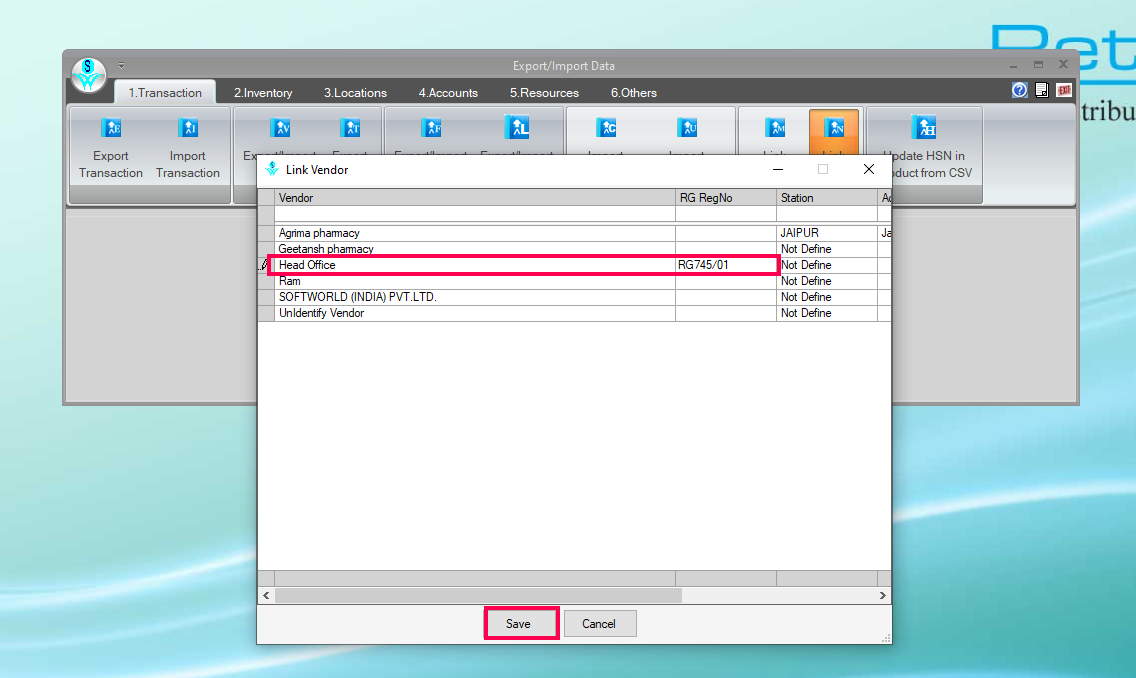Click the small icon between help and exit

[x=1042, y=90]
